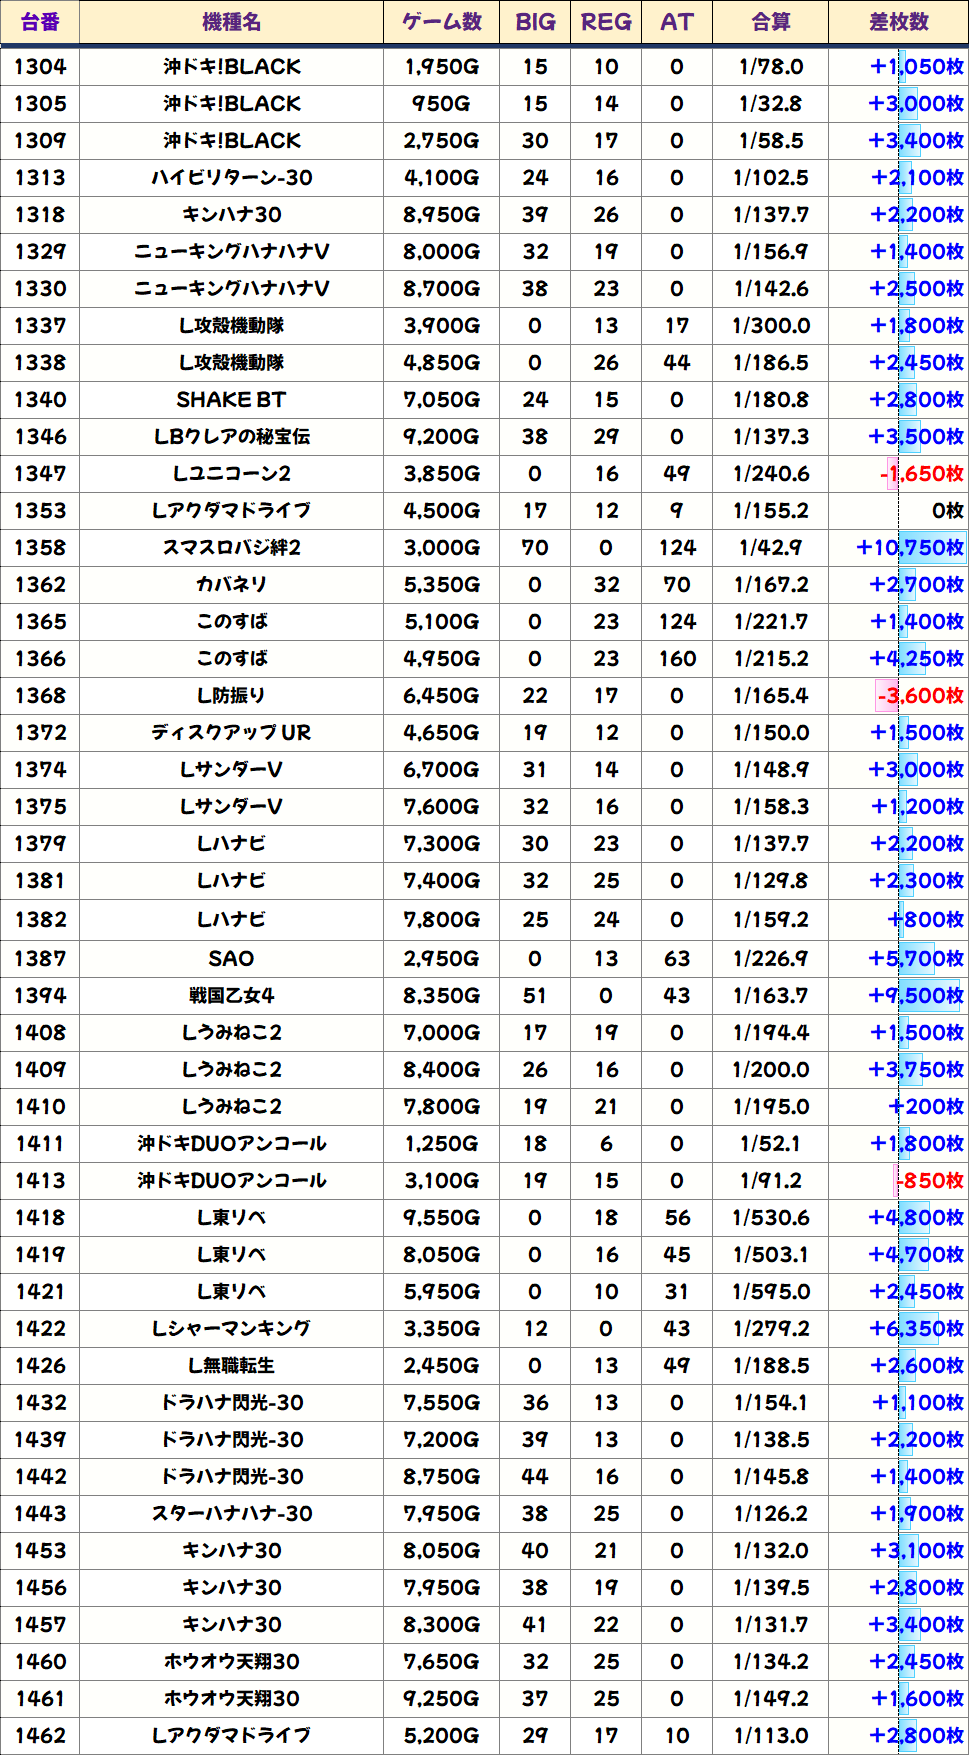This screenshot has width=969, height=1755.
Task: Click the スマスロバジ絆2 machine name
Action: 231,548
